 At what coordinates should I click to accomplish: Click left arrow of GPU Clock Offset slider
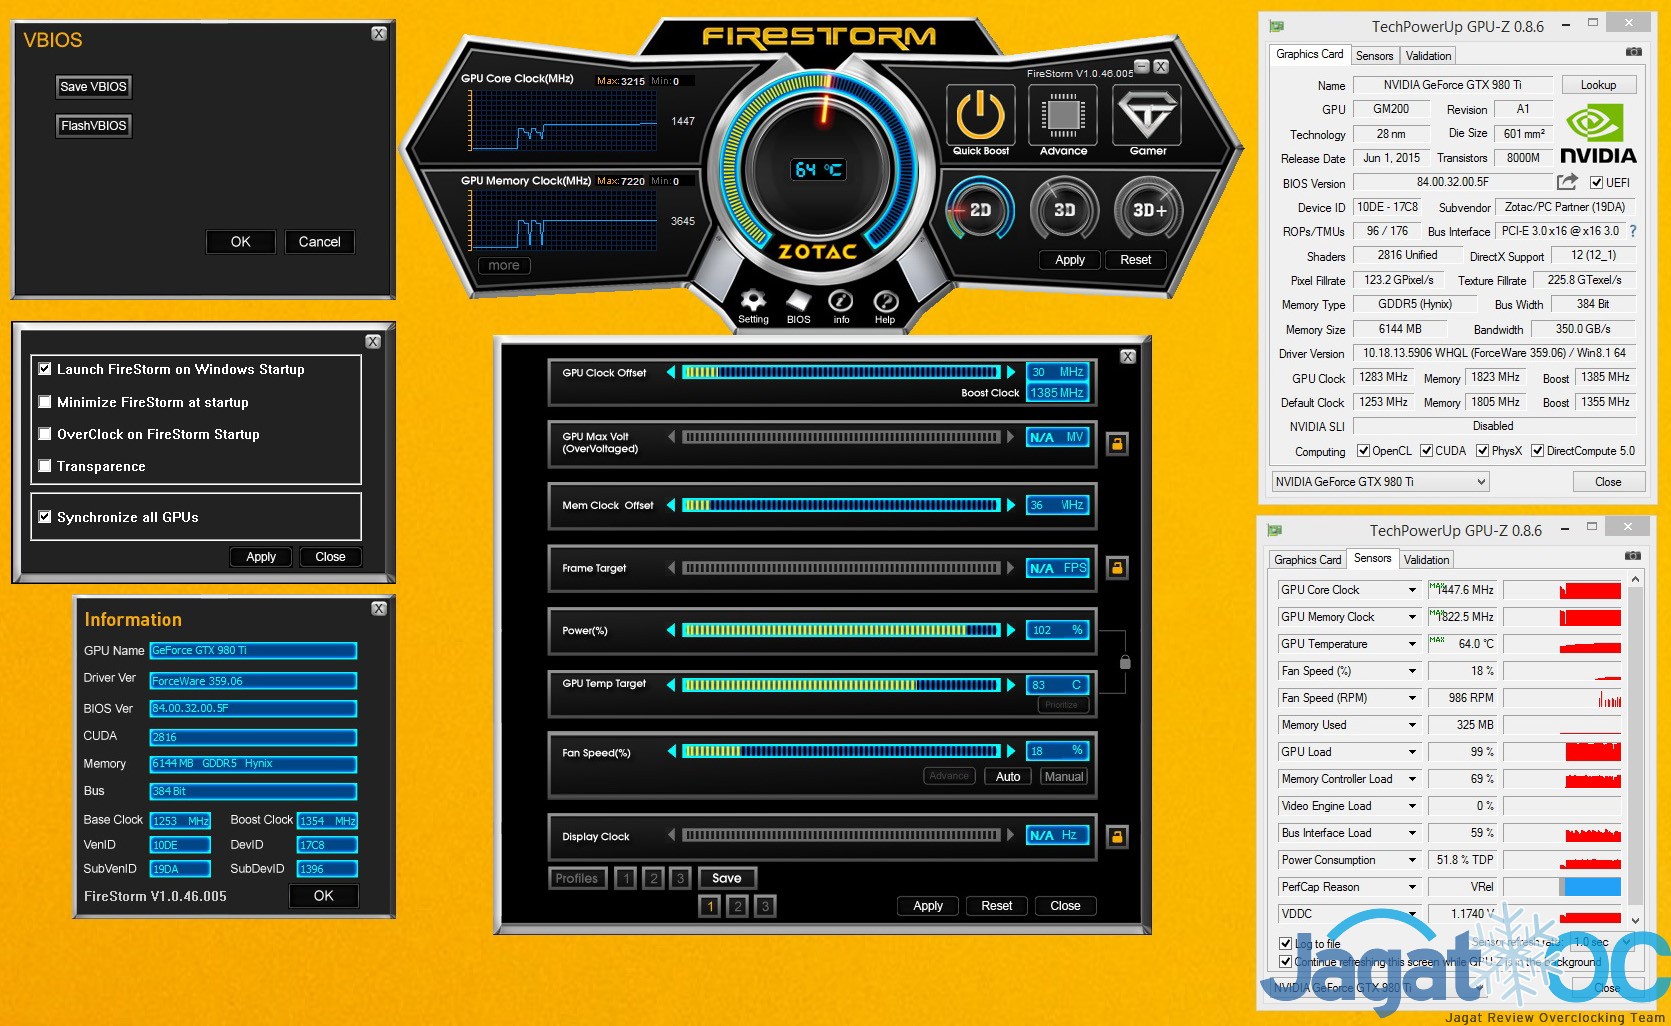[671, 372]
